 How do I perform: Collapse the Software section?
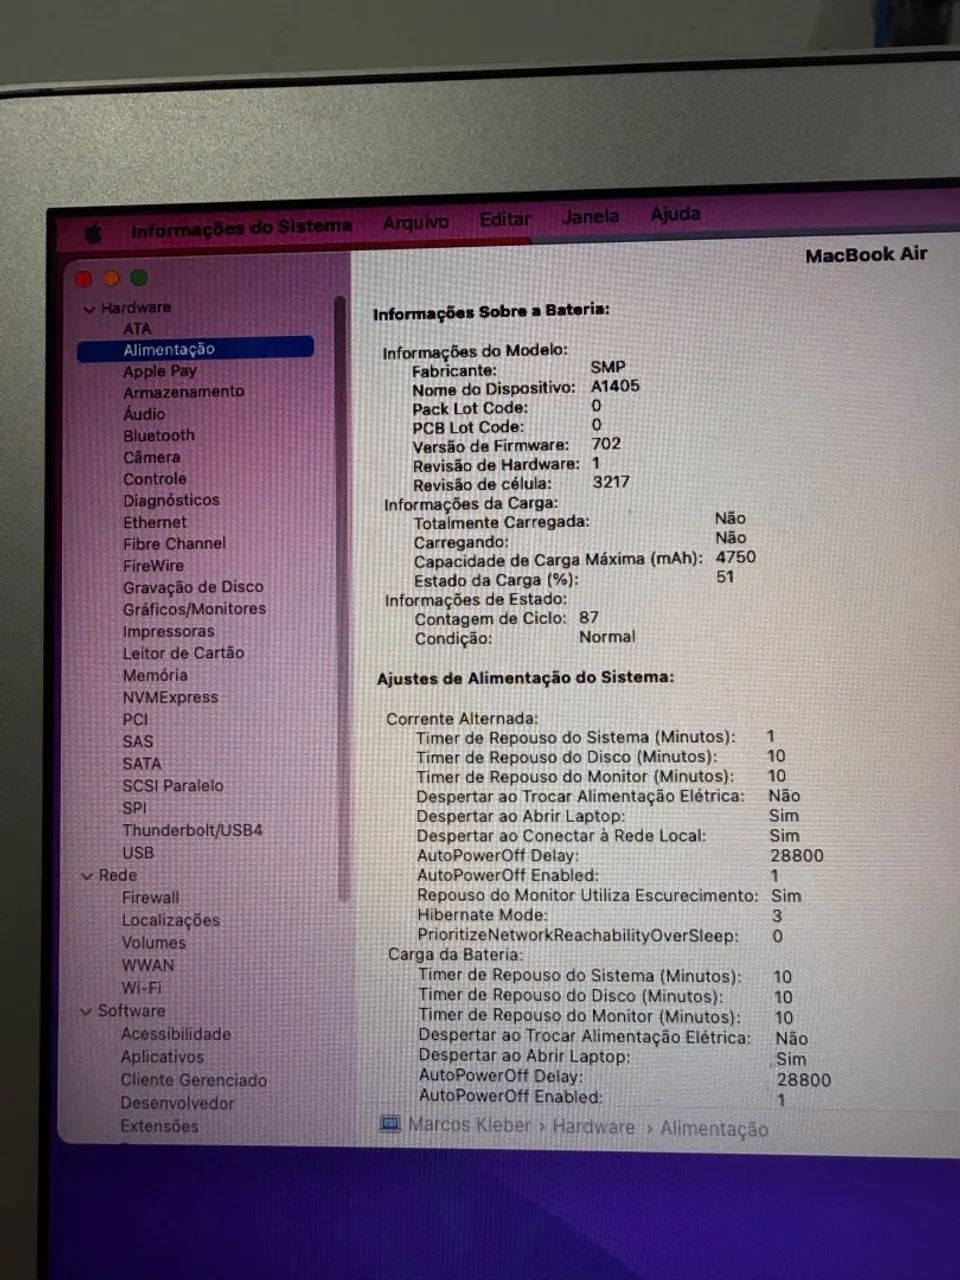pyautogui.click(x=86, y=1012)
